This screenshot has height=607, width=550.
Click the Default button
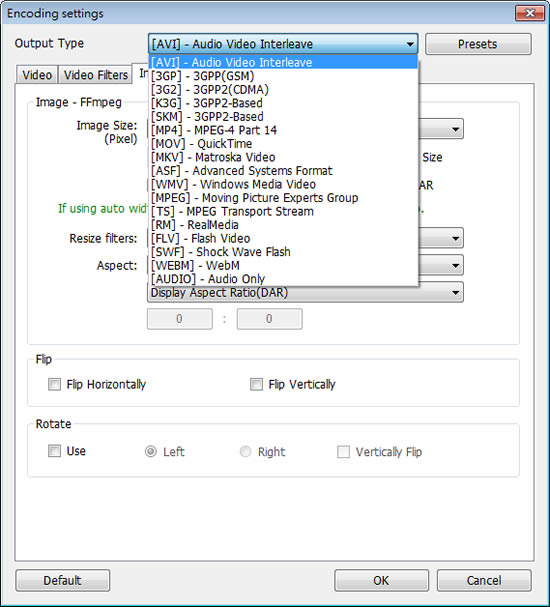click(x=63, y=580)
